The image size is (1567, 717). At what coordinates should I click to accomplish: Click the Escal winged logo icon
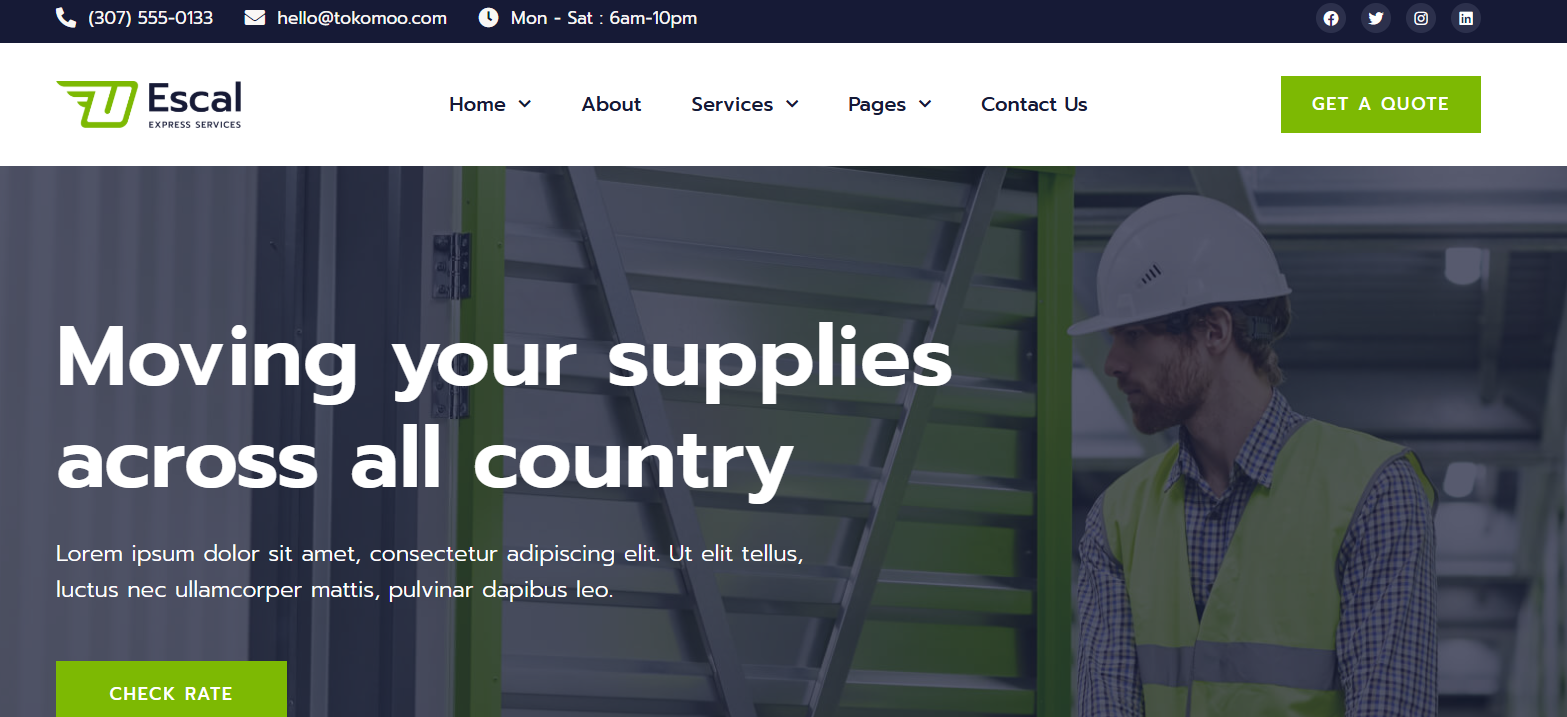click(x=97, y=104)
